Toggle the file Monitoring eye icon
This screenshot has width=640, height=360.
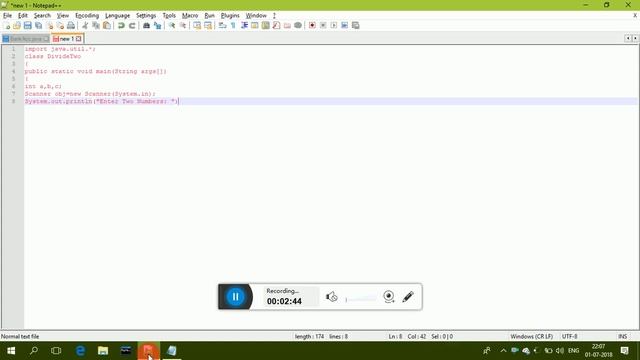click(298, 25)
